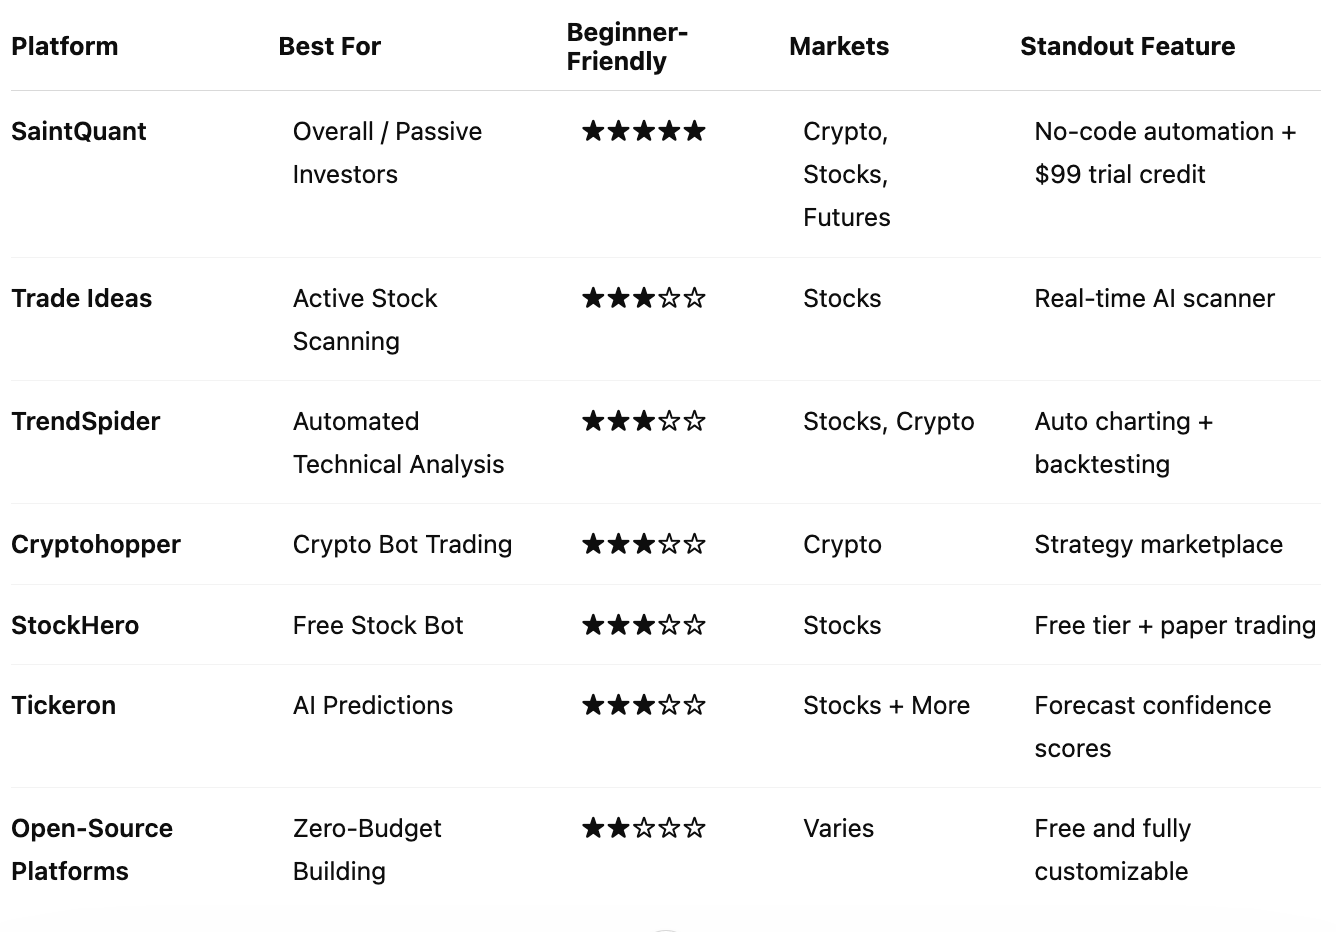Click the Standout Feature column header
The height and width of the screenshot is (932, 1336).
[x=1127, y=46]
